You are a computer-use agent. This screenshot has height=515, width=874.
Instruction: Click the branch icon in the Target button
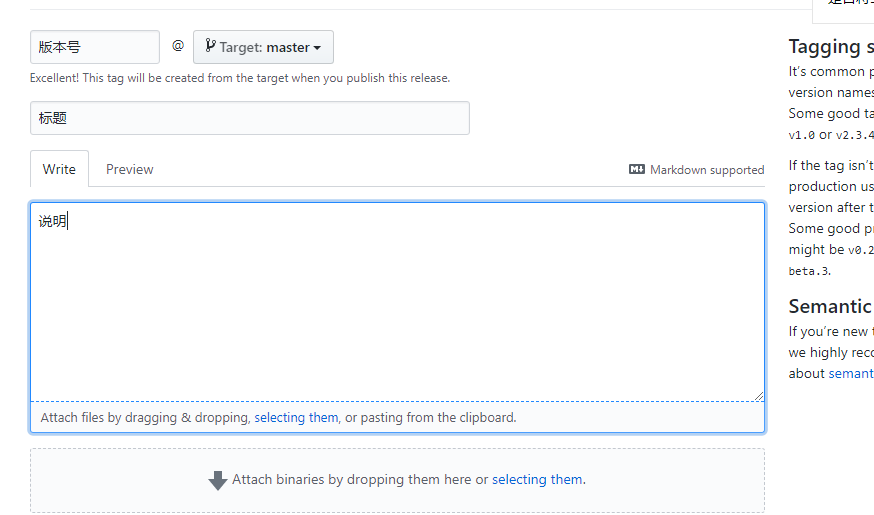[x=210, y=46]
